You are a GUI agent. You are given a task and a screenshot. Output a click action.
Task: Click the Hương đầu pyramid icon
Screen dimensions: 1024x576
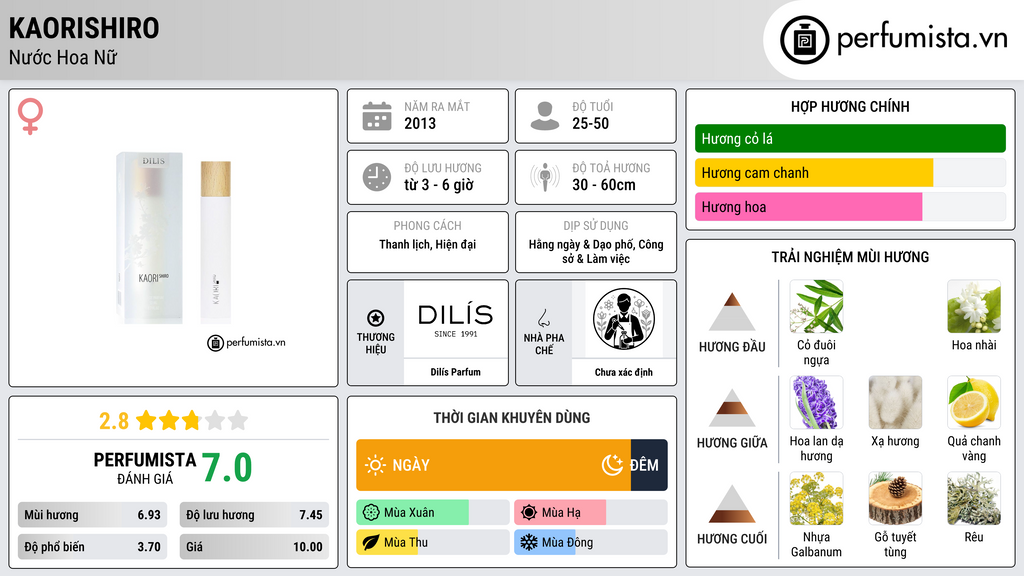click(x=732, y=312)
